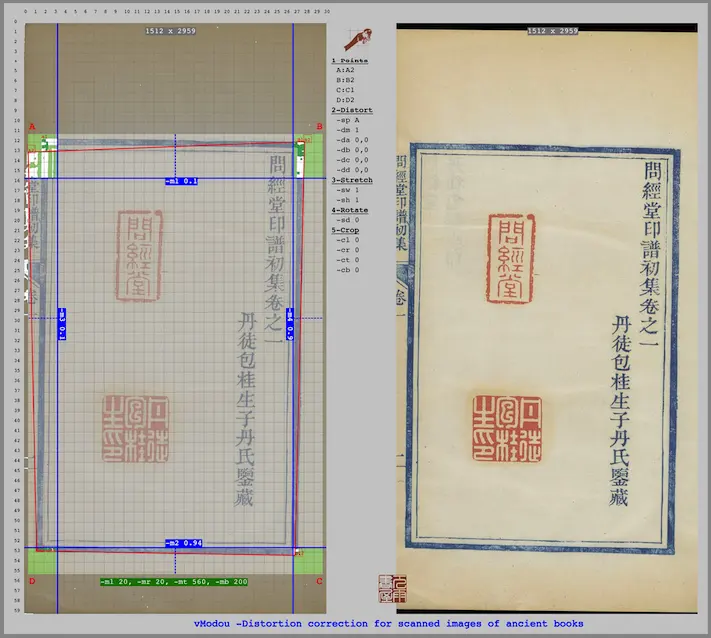Click the -sp A distort parameter

click(348, 120)
